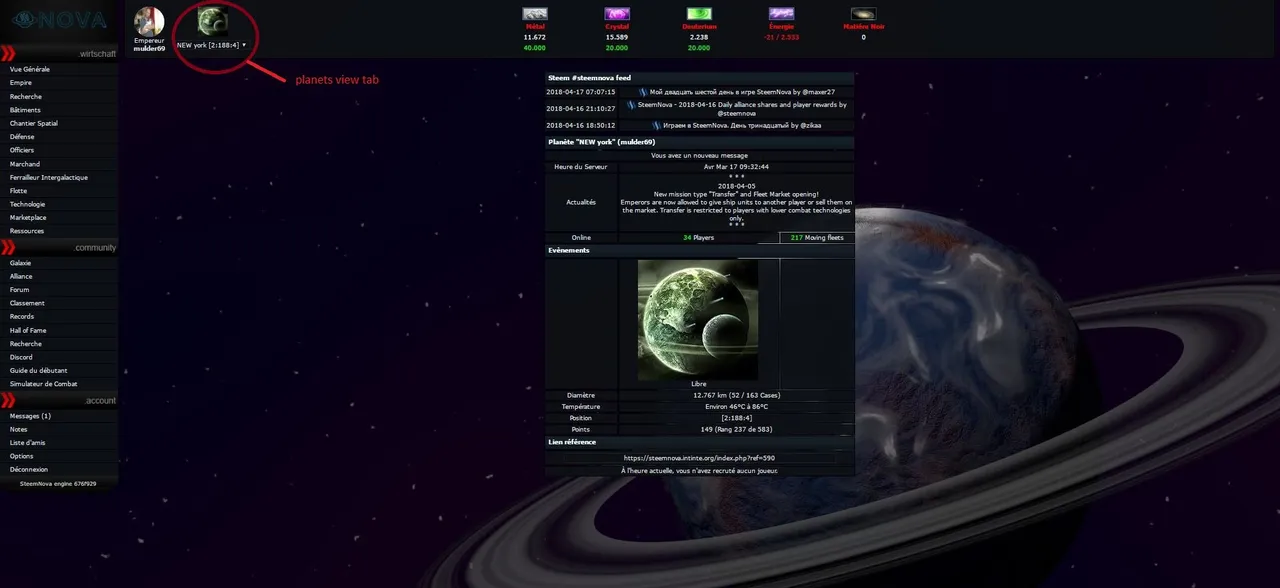Click the 217 Moving fleets button
This screenshot has height=588, width=1280.
click(816, 238)
